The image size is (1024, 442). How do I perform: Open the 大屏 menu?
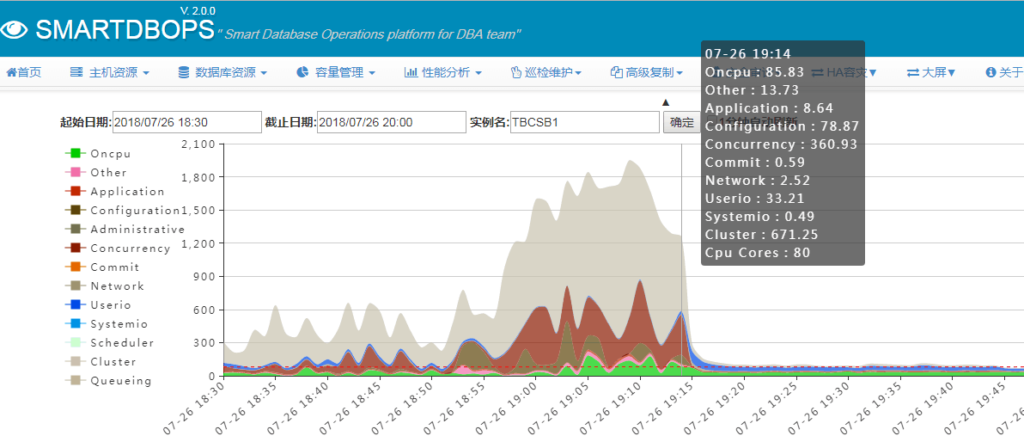click(x=931, y=73)
